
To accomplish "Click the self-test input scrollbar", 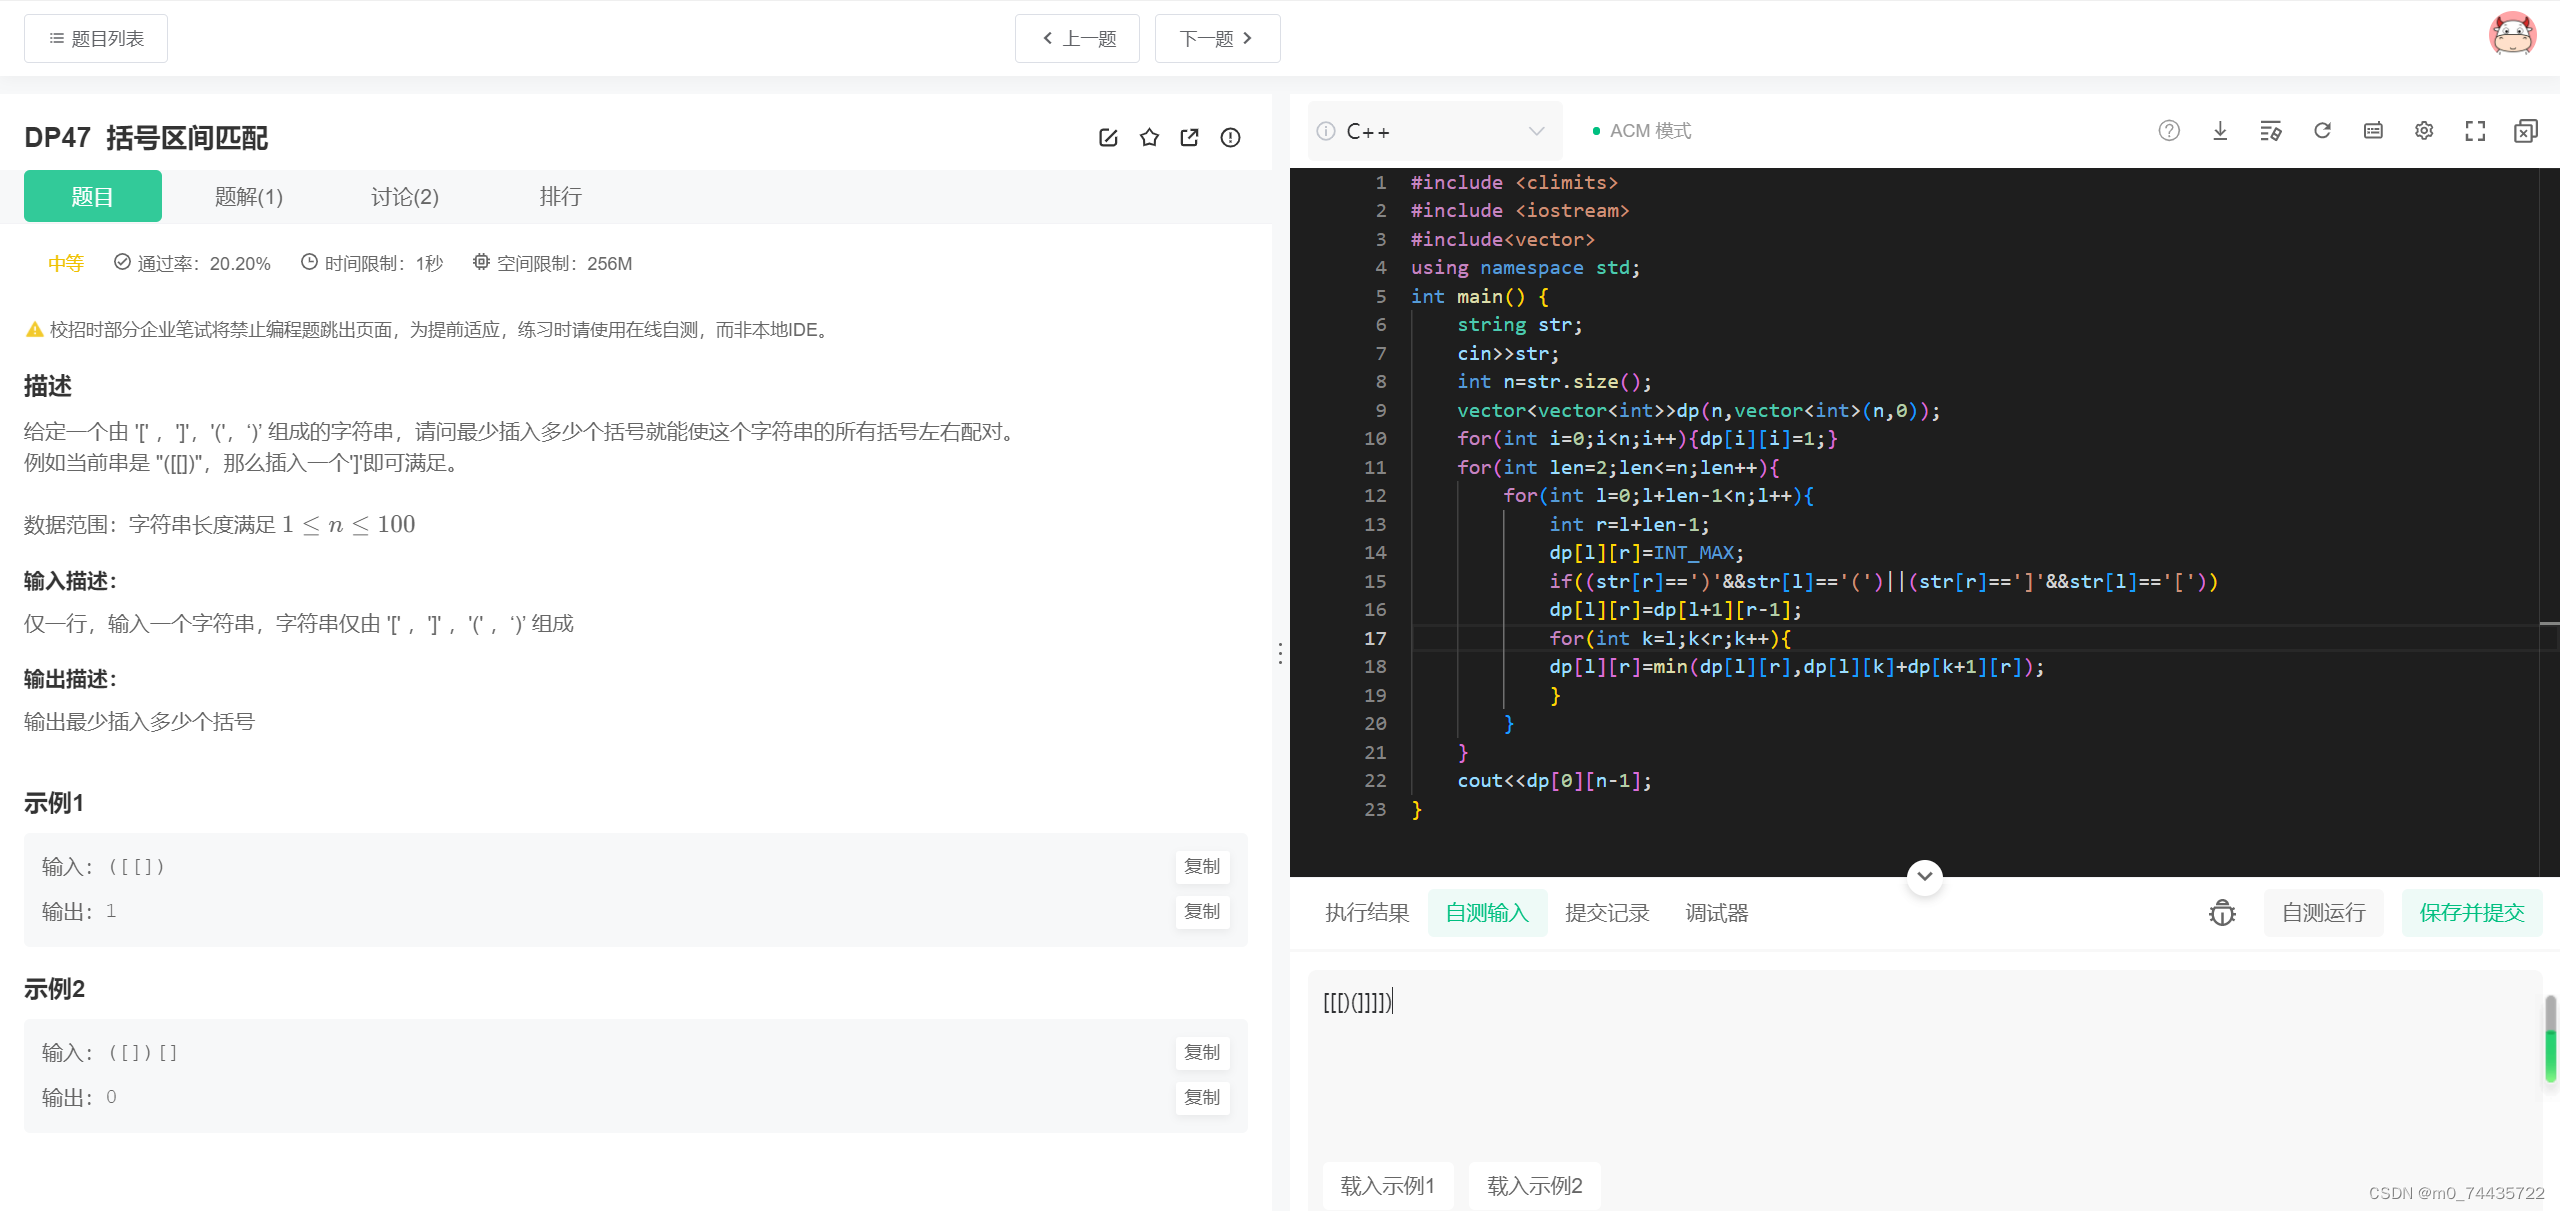I will [x=2549, y=1040].
